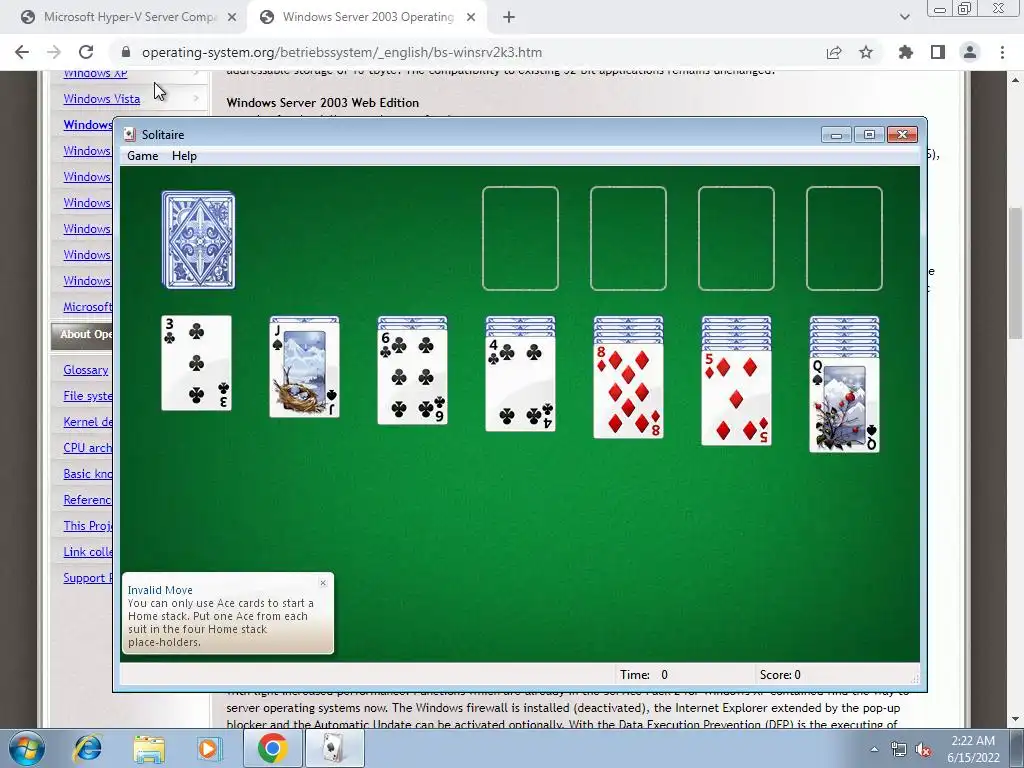Open the taskbar clock and date
1024x768 pixels.
pyautogui.click(x=973, y=749)
